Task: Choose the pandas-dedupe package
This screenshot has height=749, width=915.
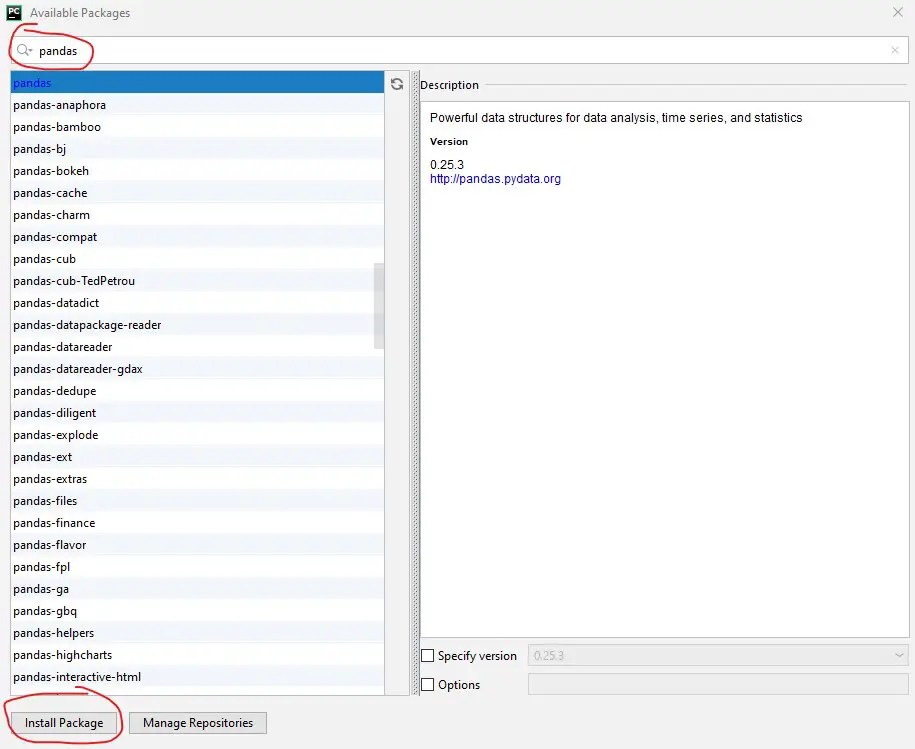Action: click(197, 391)
